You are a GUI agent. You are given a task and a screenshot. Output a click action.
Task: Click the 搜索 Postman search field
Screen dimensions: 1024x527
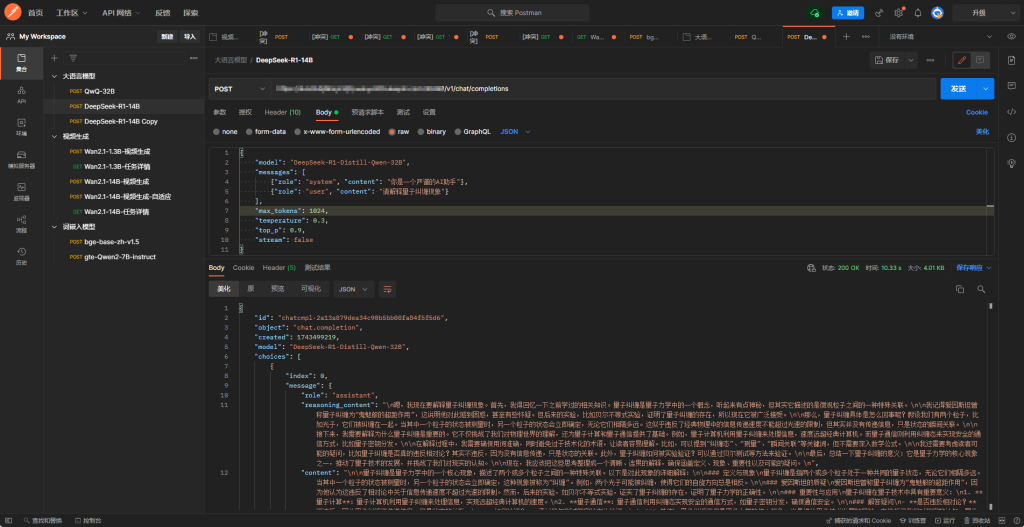513,12
